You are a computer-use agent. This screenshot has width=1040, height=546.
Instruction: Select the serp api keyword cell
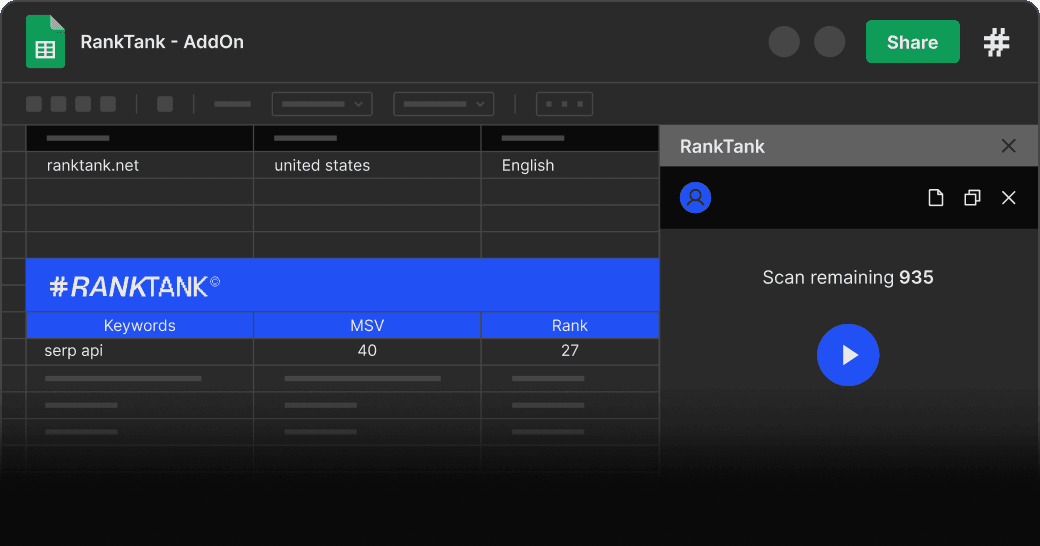tap(140, 351)
